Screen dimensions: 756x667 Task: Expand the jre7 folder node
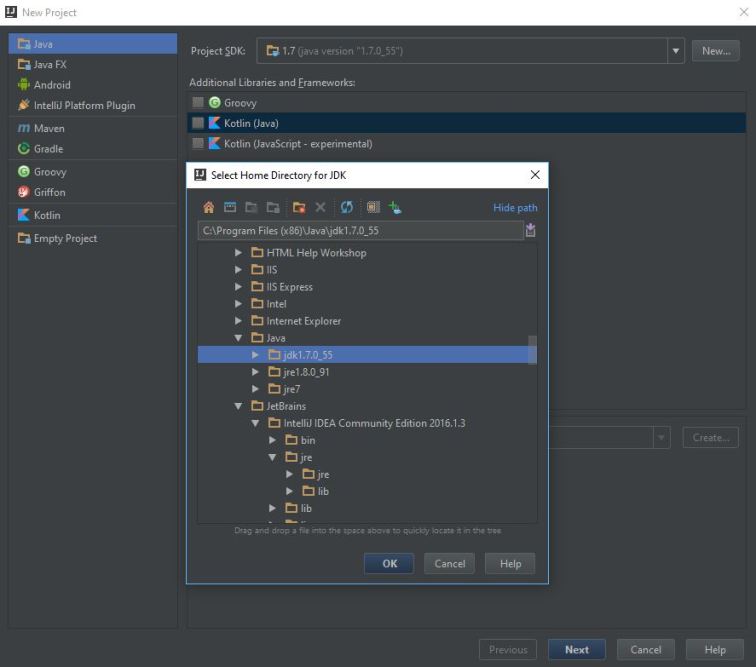tap(255, 388)
